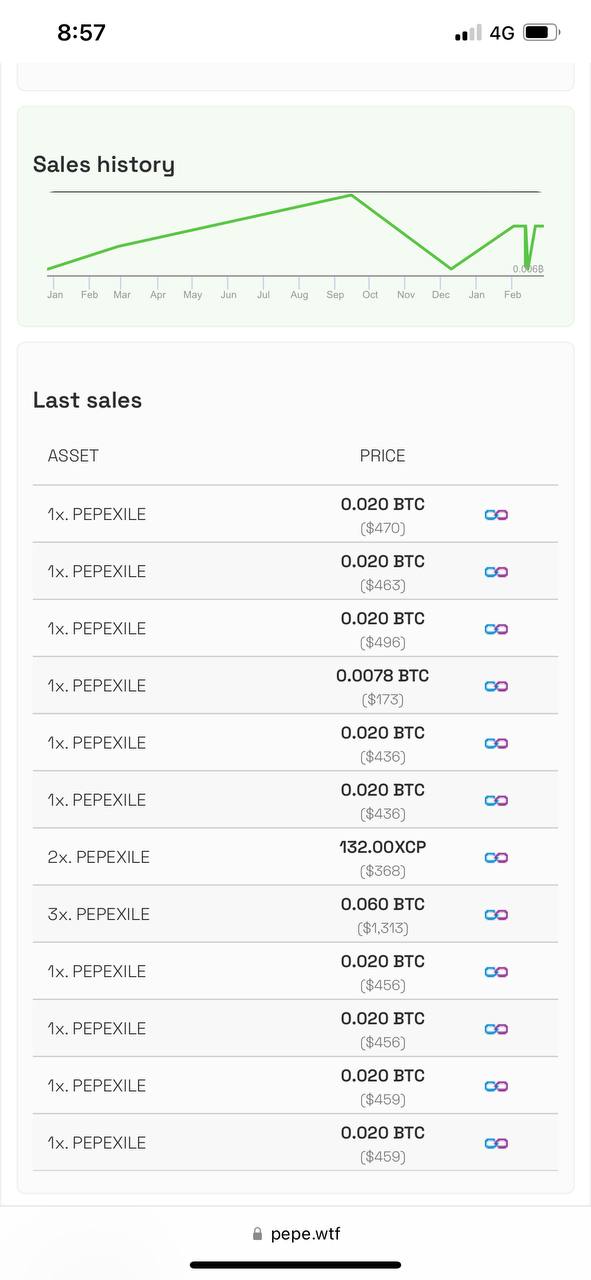
Task: Click the padlock icon beside pepe.wtf
Action: (258, 1234)
